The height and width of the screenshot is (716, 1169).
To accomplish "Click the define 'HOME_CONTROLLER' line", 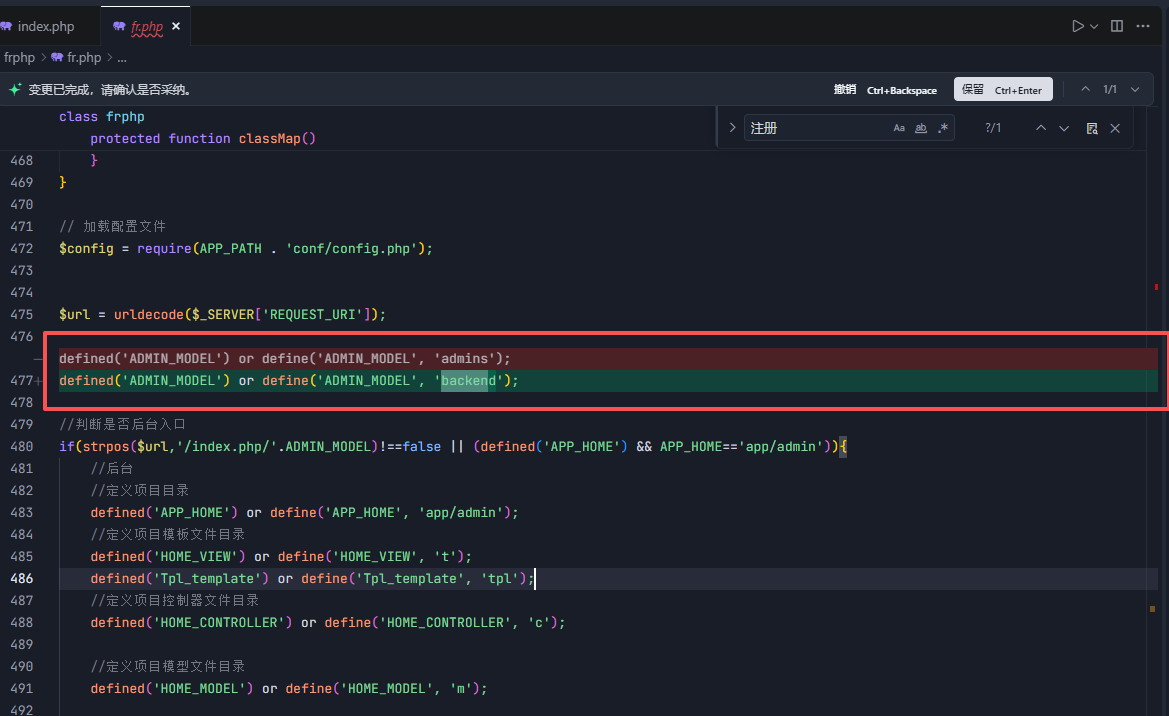I will pos(328,623).
